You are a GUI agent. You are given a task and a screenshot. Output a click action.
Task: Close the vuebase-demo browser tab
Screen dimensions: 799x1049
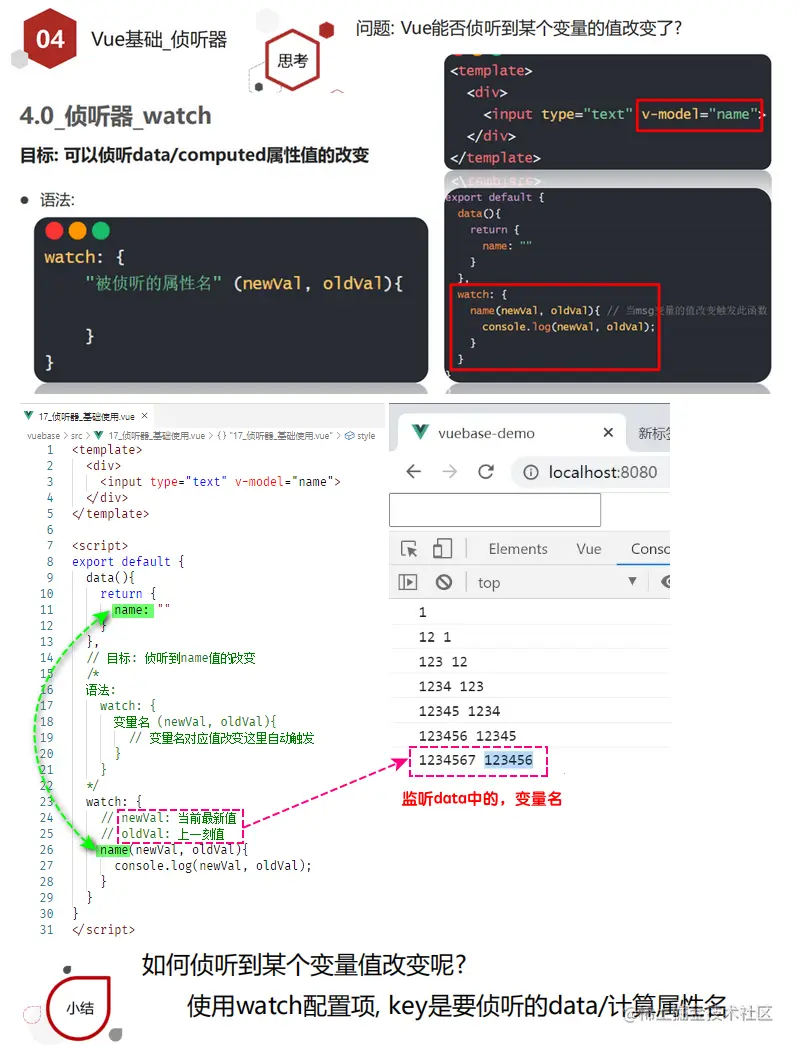(608, 432)
